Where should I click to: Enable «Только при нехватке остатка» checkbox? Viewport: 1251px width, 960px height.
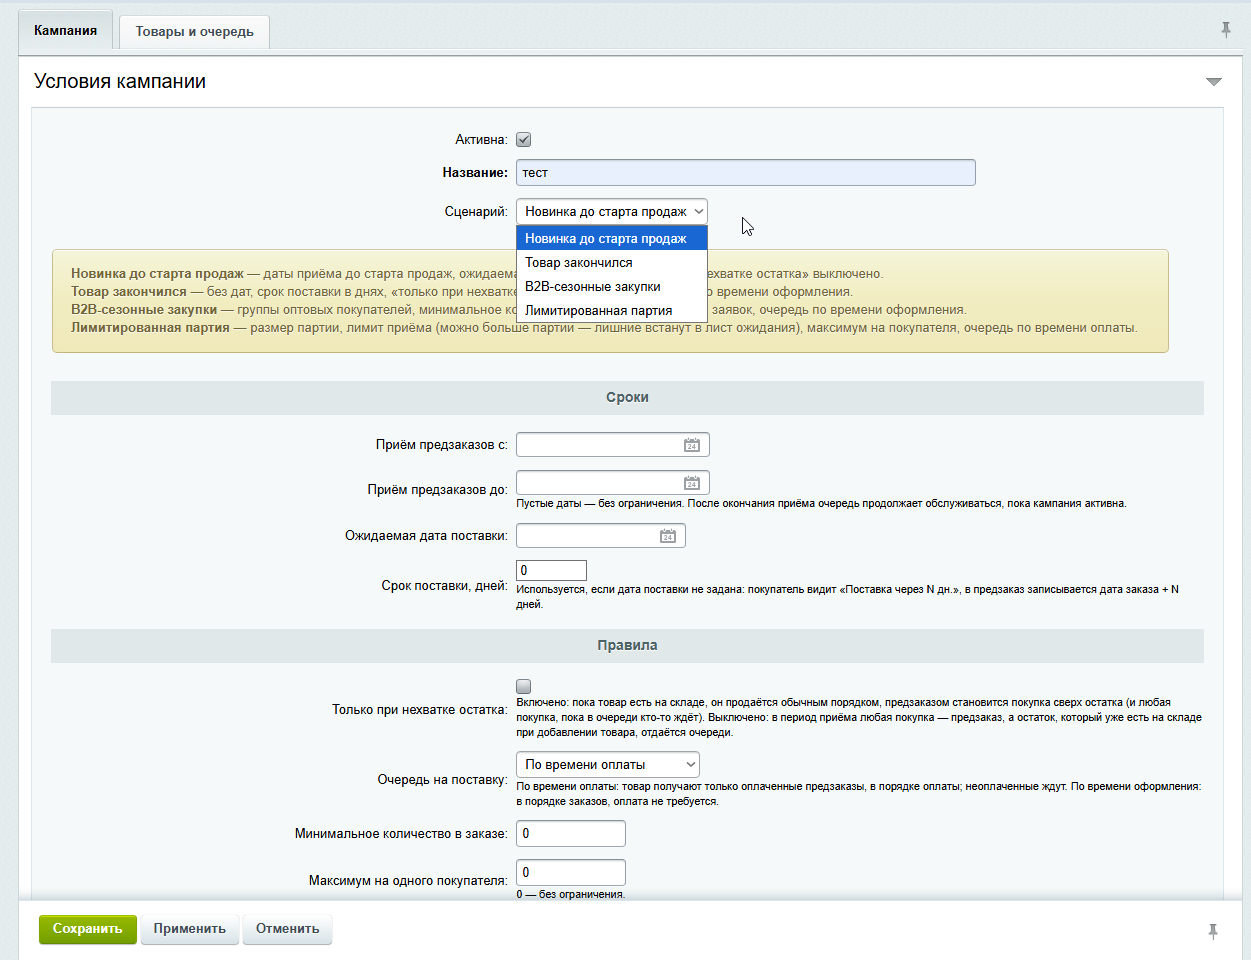[523, 686]
